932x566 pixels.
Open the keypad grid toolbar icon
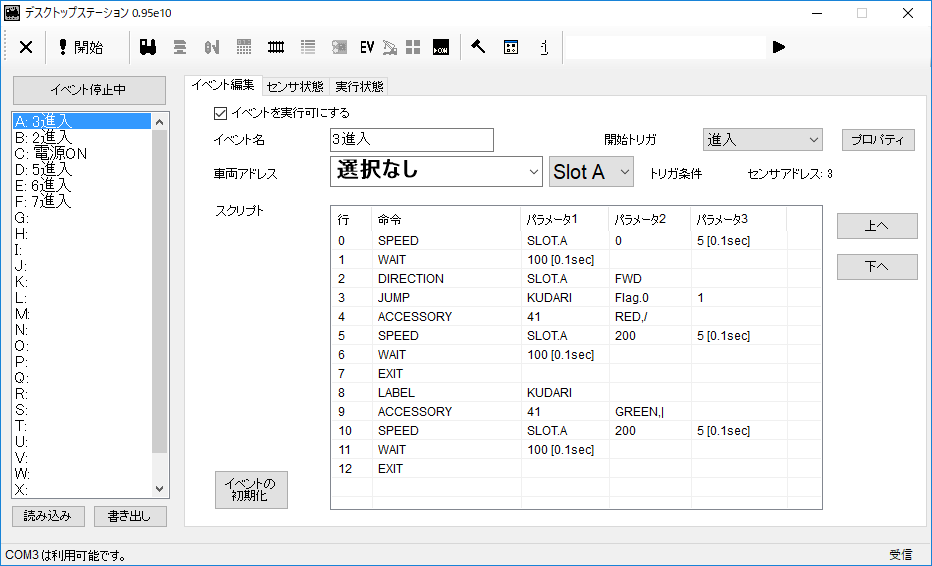tap(244, 47)
